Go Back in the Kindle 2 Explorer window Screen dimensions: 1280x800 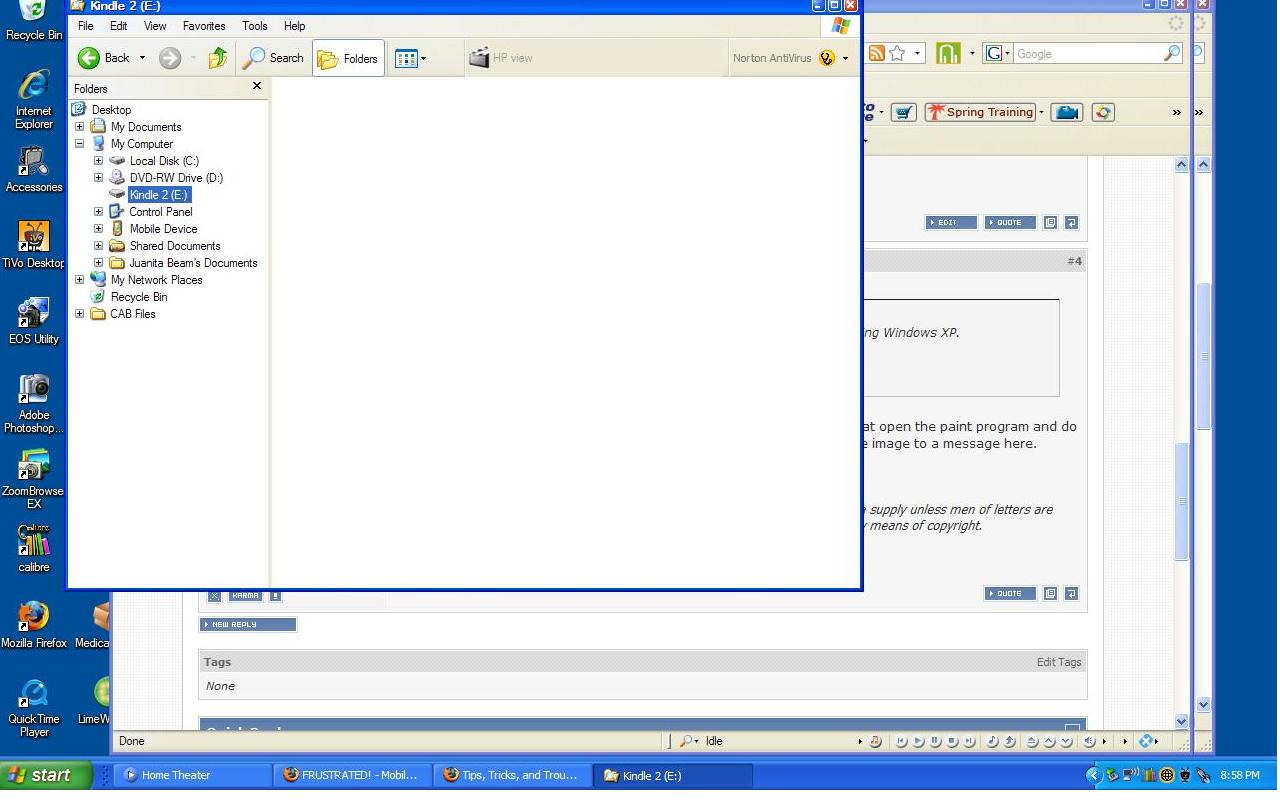tap(104, 58)
